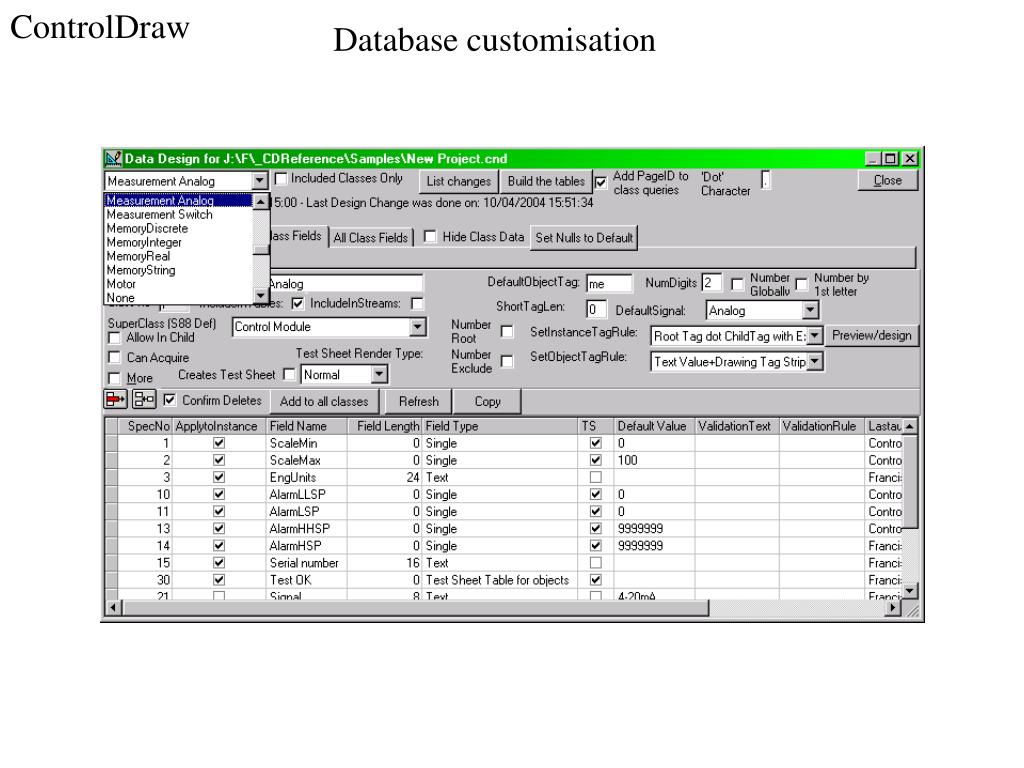The width and height of the screenshot is (1024, 768).
Task: Open the SuperClass Control Module dropdown
Action: 417,327
